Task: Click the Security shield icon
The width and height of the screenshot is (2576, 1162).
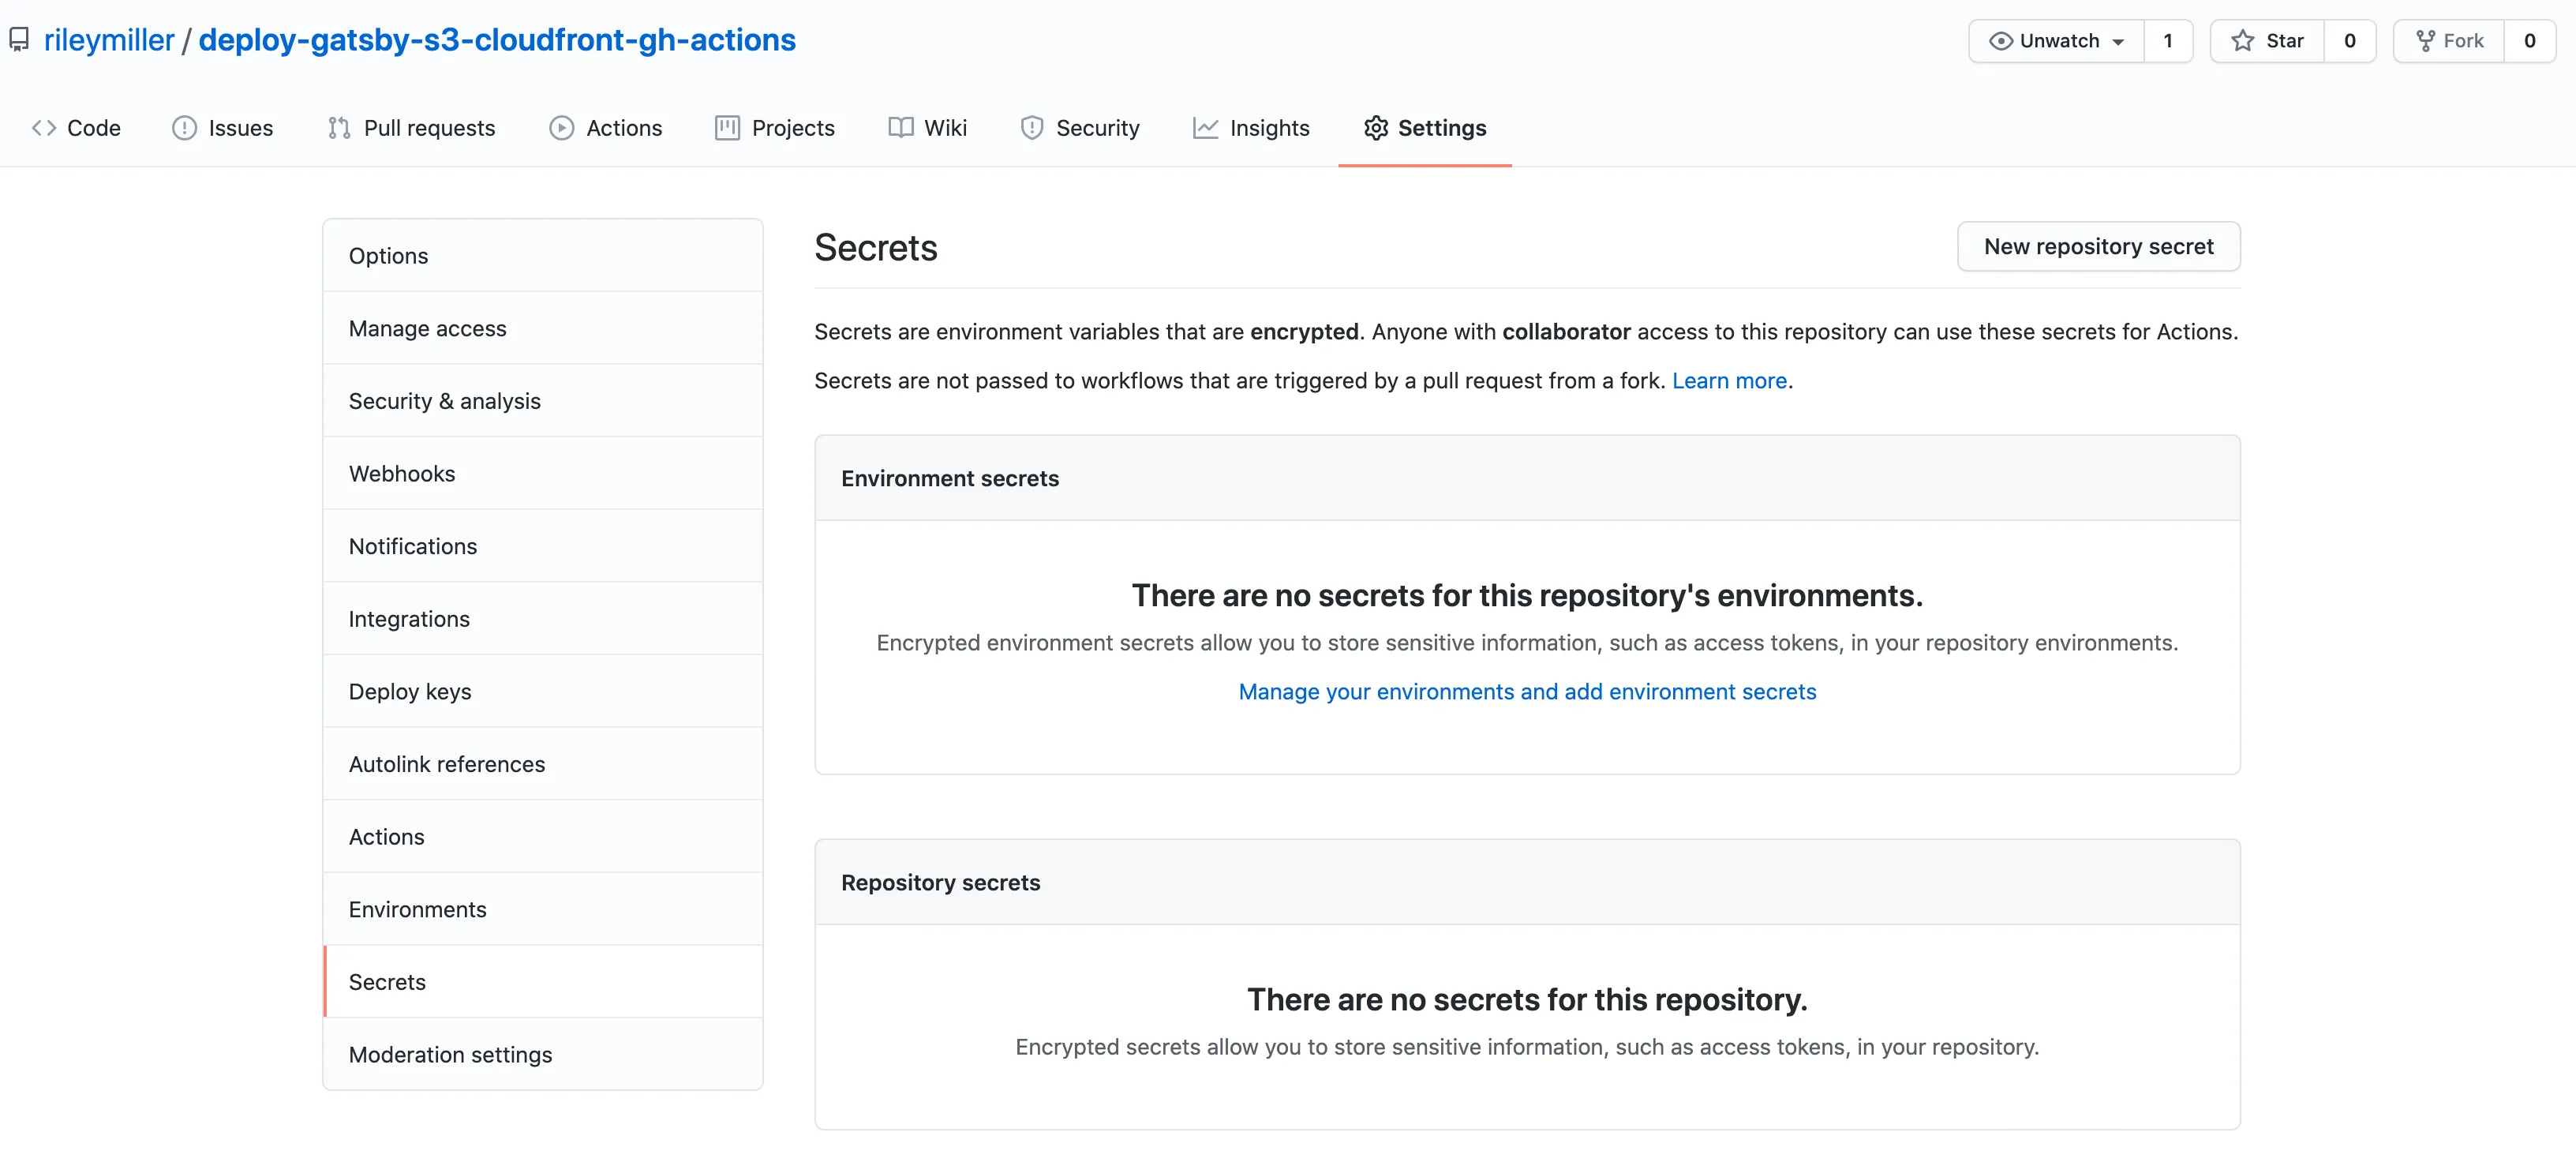Action: coord(1032,127)
